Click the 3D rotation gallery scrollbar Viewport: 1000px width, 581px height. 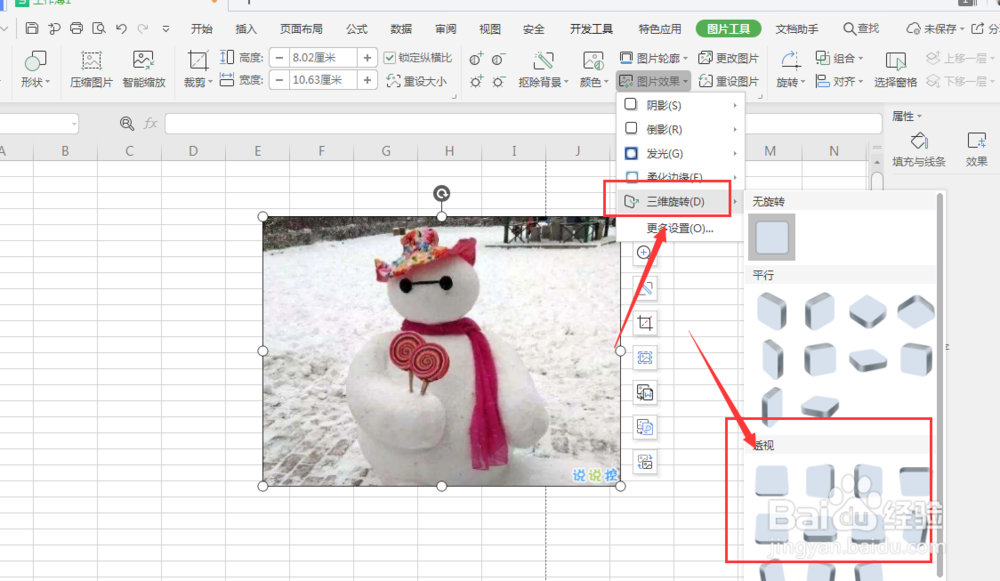pos(939,383)
